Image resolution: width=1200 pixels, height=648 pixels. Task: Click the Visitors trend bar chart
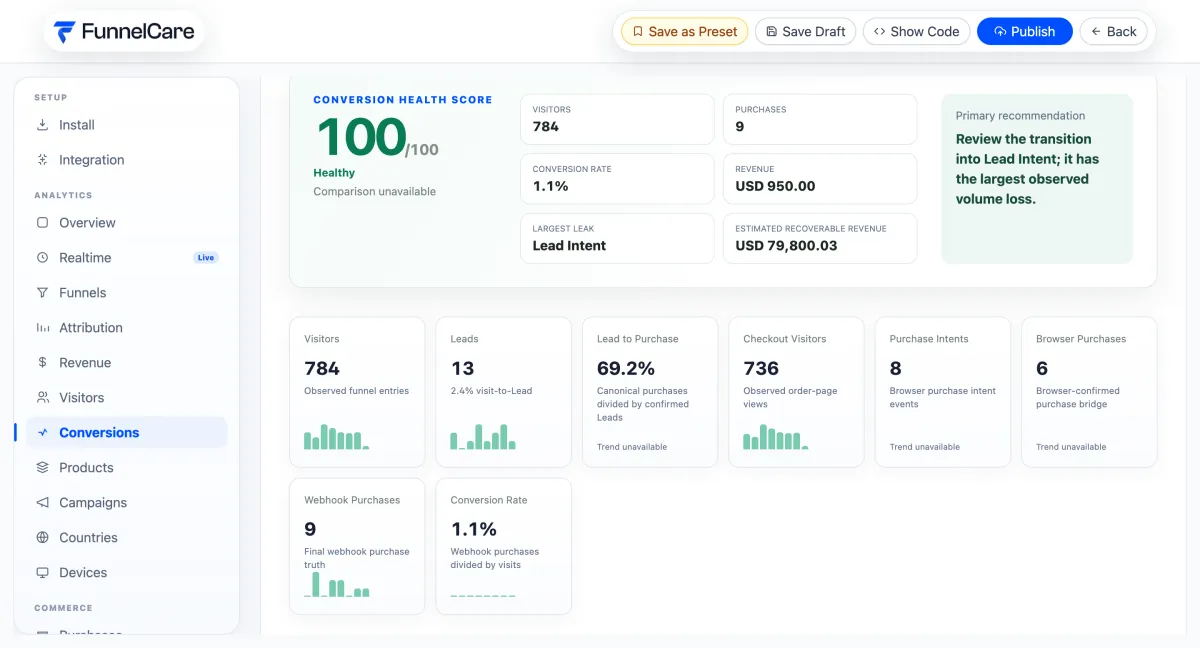click(x=337, y=437)
